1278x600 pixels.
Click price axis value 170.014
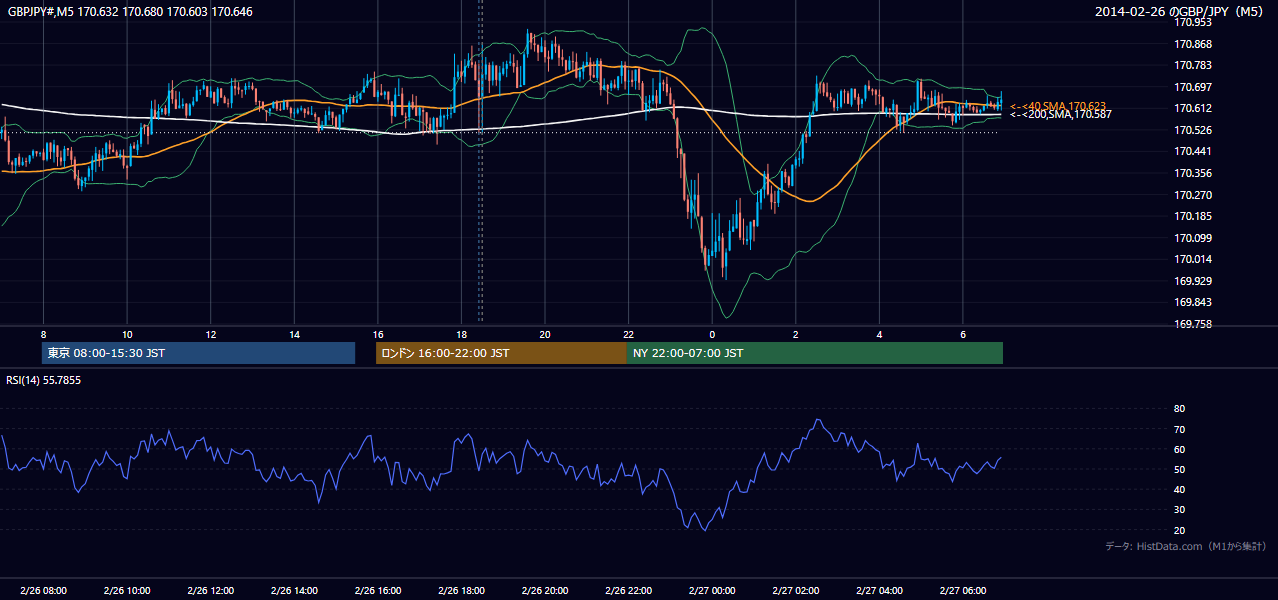tap(1193, 259)
